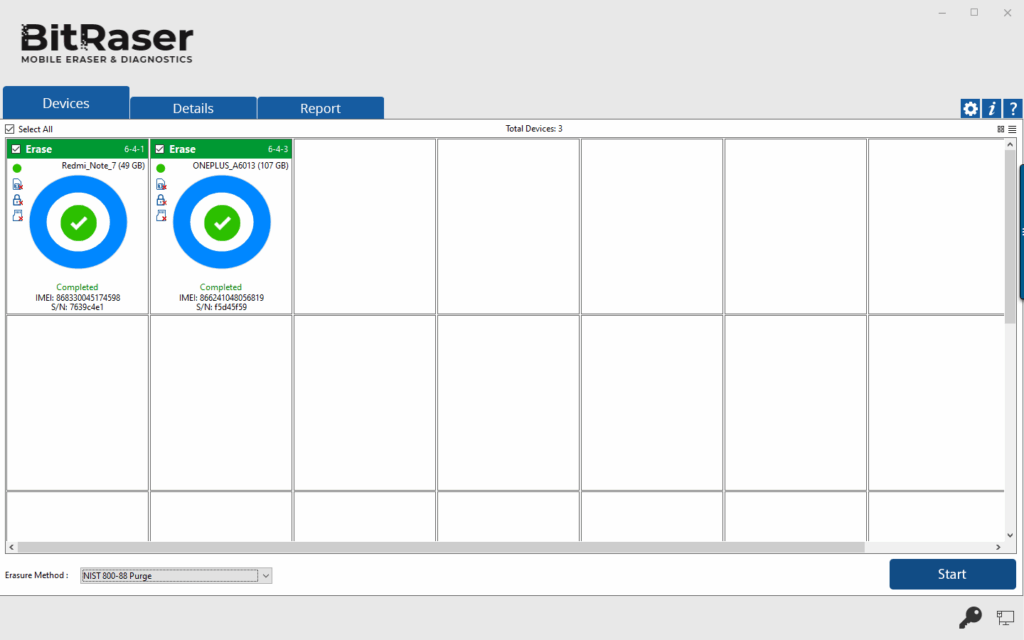Uncheck Erase checkbox for device 6-4-1
Viewport: 1024px width, 640px height.
pyautogui.click(x=16, y=149)
